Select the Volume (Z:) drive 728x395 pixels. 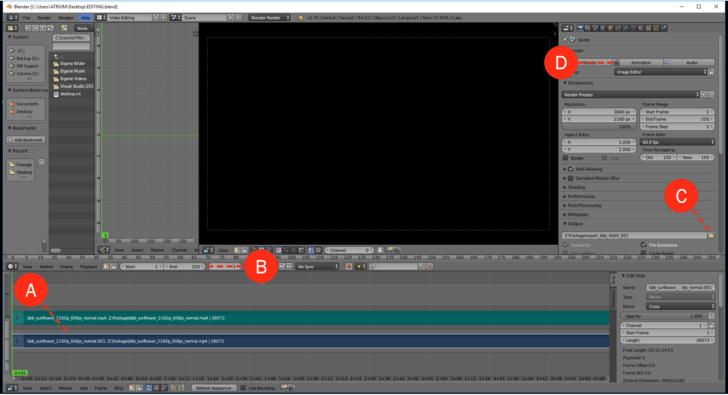pos(27,73)
